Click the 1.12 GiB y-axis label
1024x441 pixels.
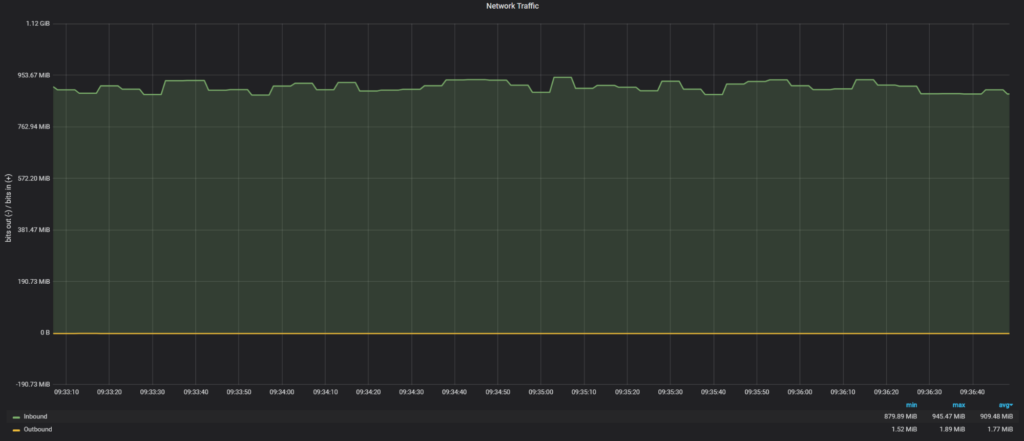(39, 23)
